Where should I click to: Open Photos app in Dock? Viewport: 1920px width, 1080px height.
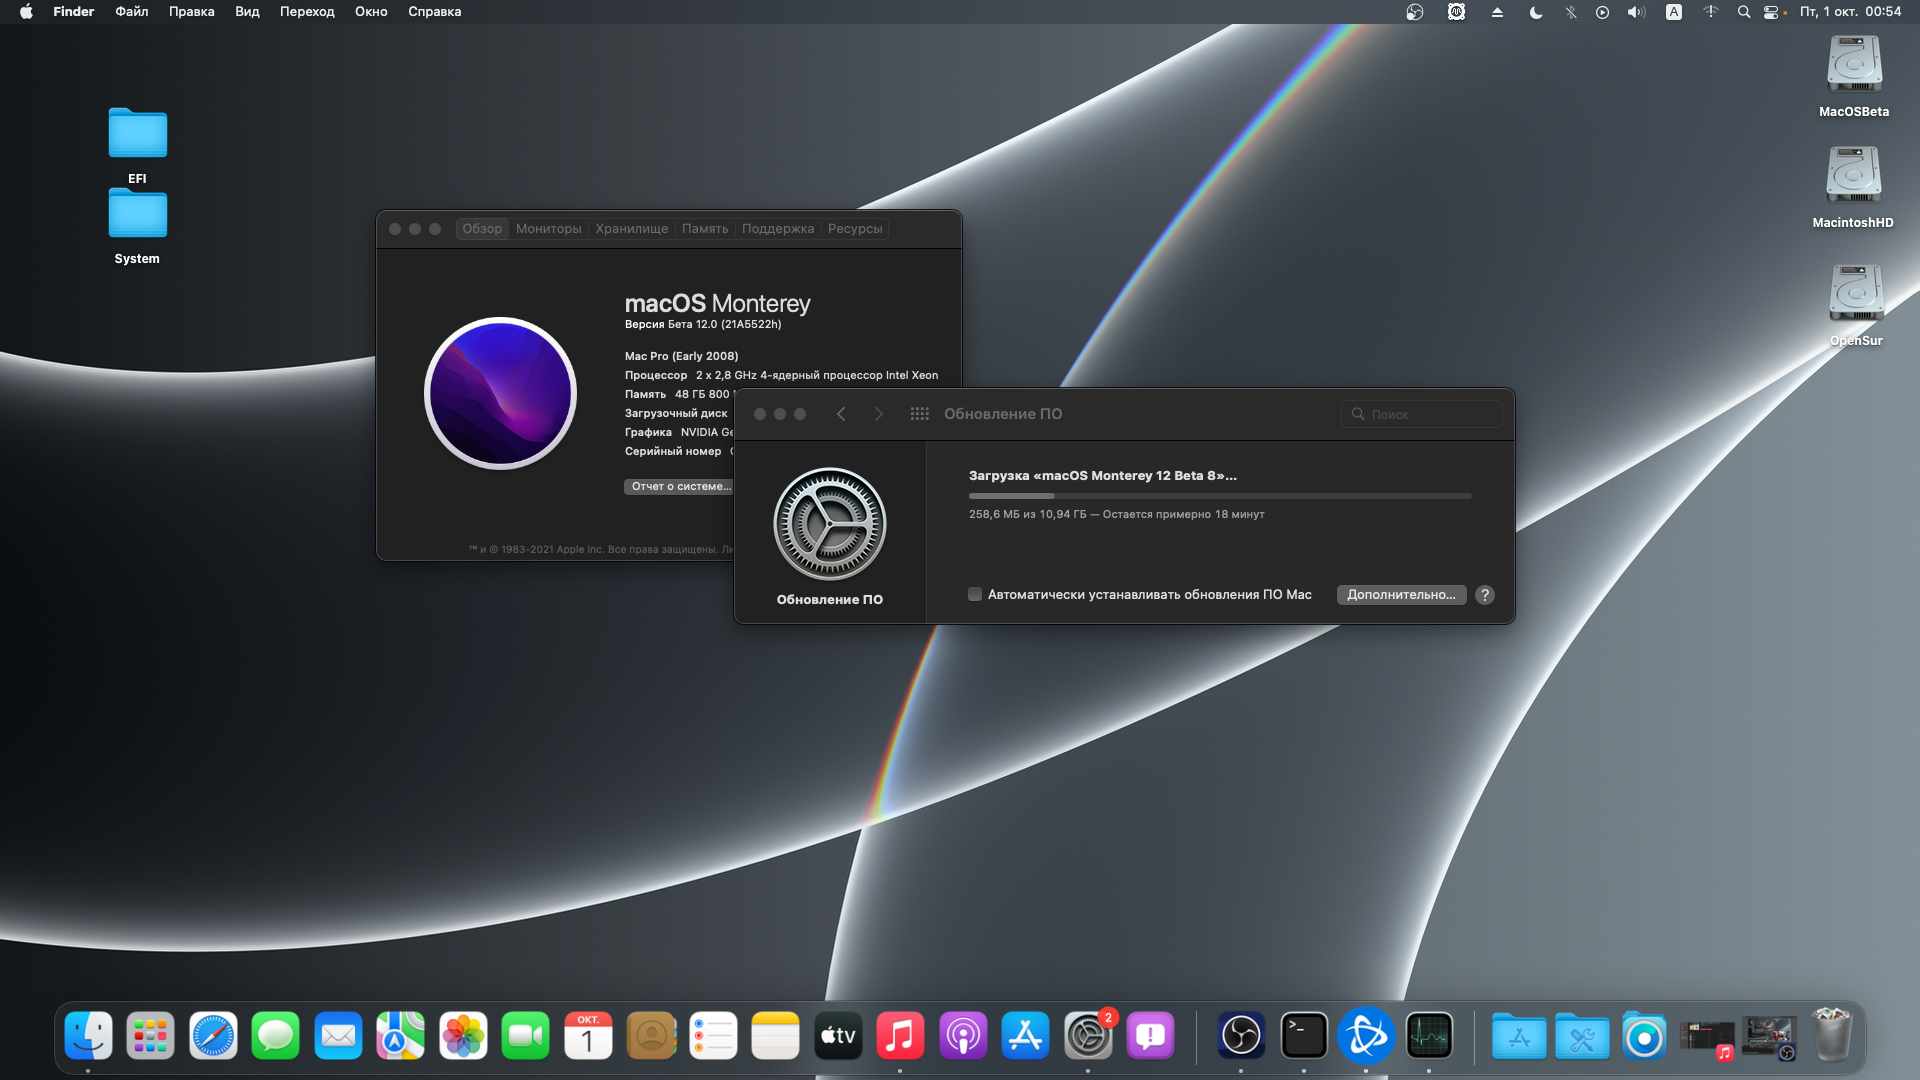click(x=463, y=1036)
